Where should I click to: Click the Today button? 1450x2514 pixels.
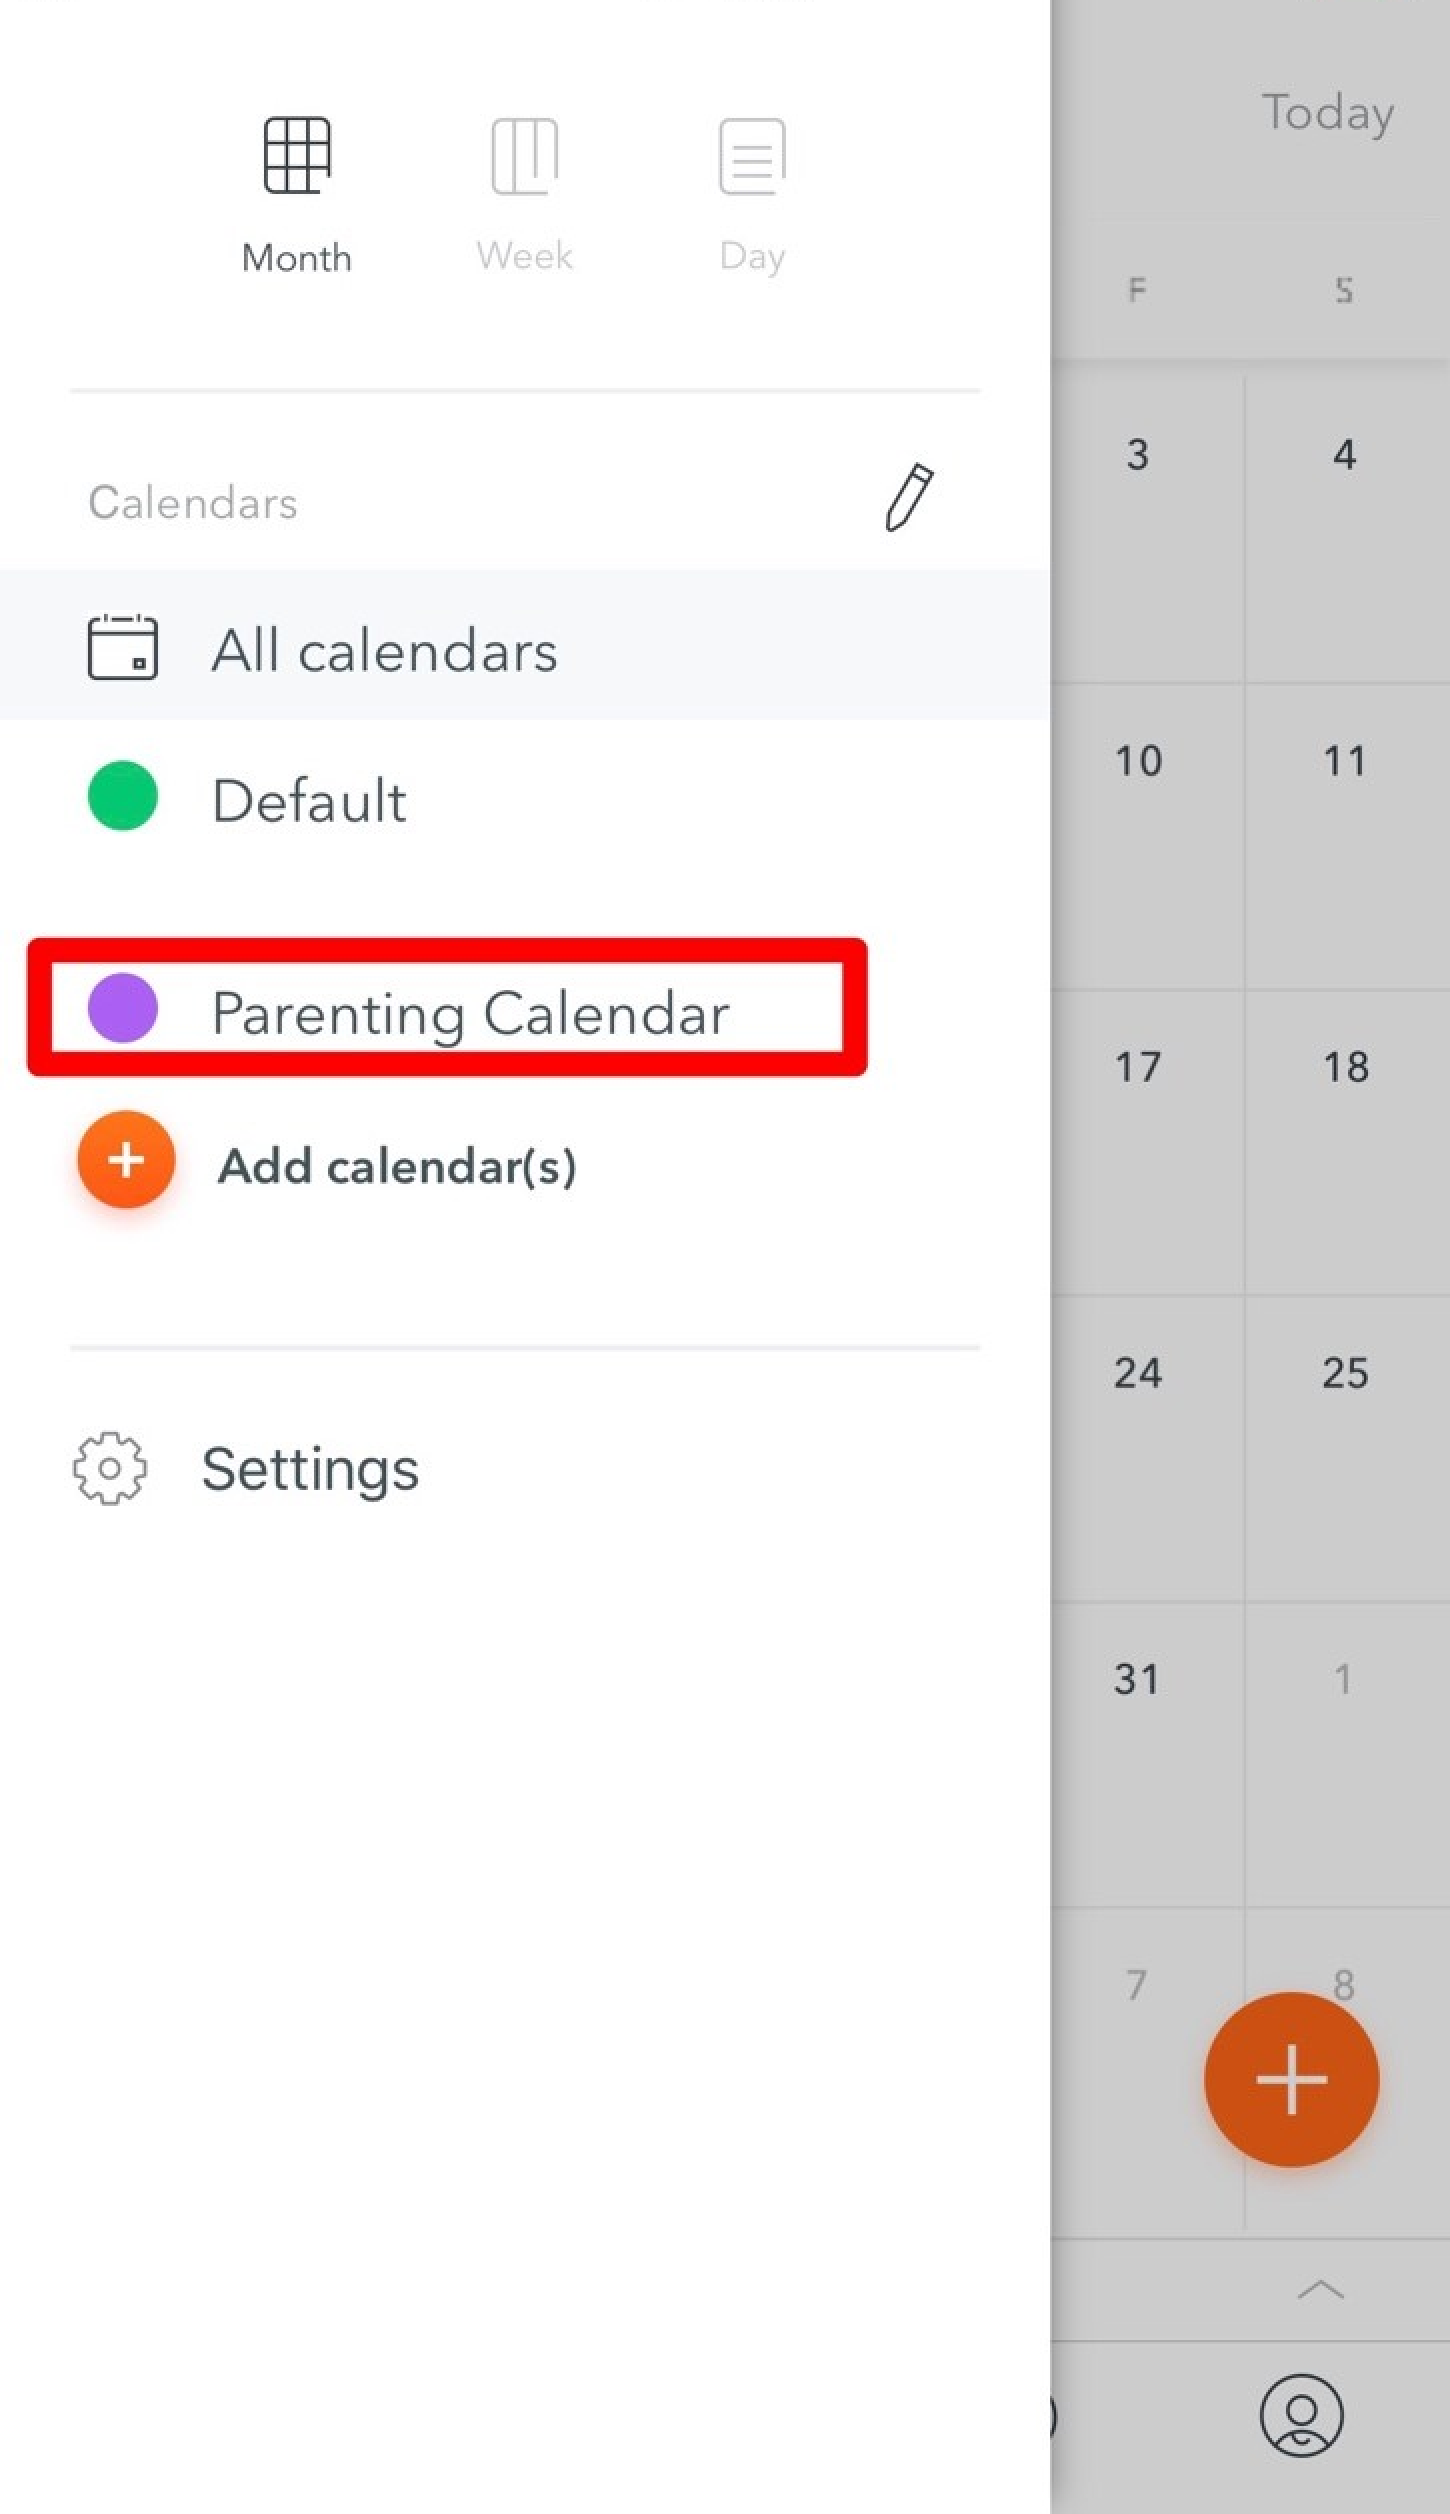[x=1327, y=113]
